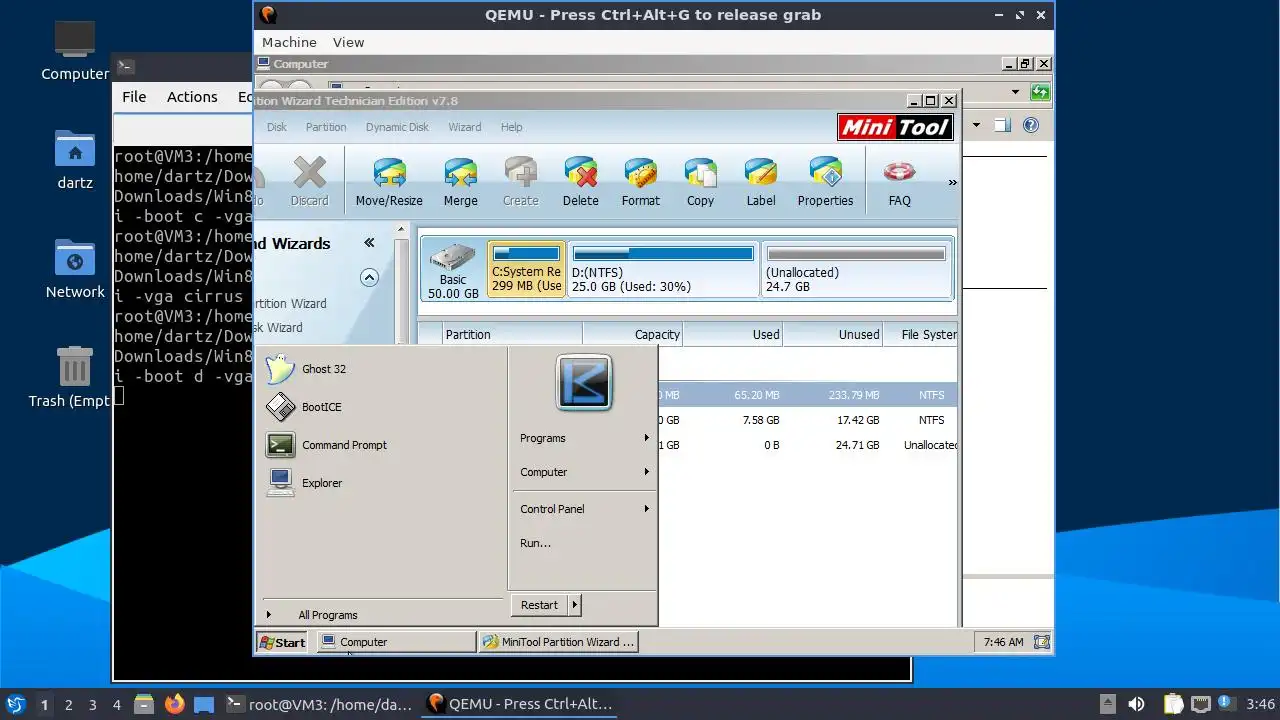Viewport: 1280px width, 720px height.
Task: Open the Wizard menu in MiniTool
Action: tap(464, 127)
